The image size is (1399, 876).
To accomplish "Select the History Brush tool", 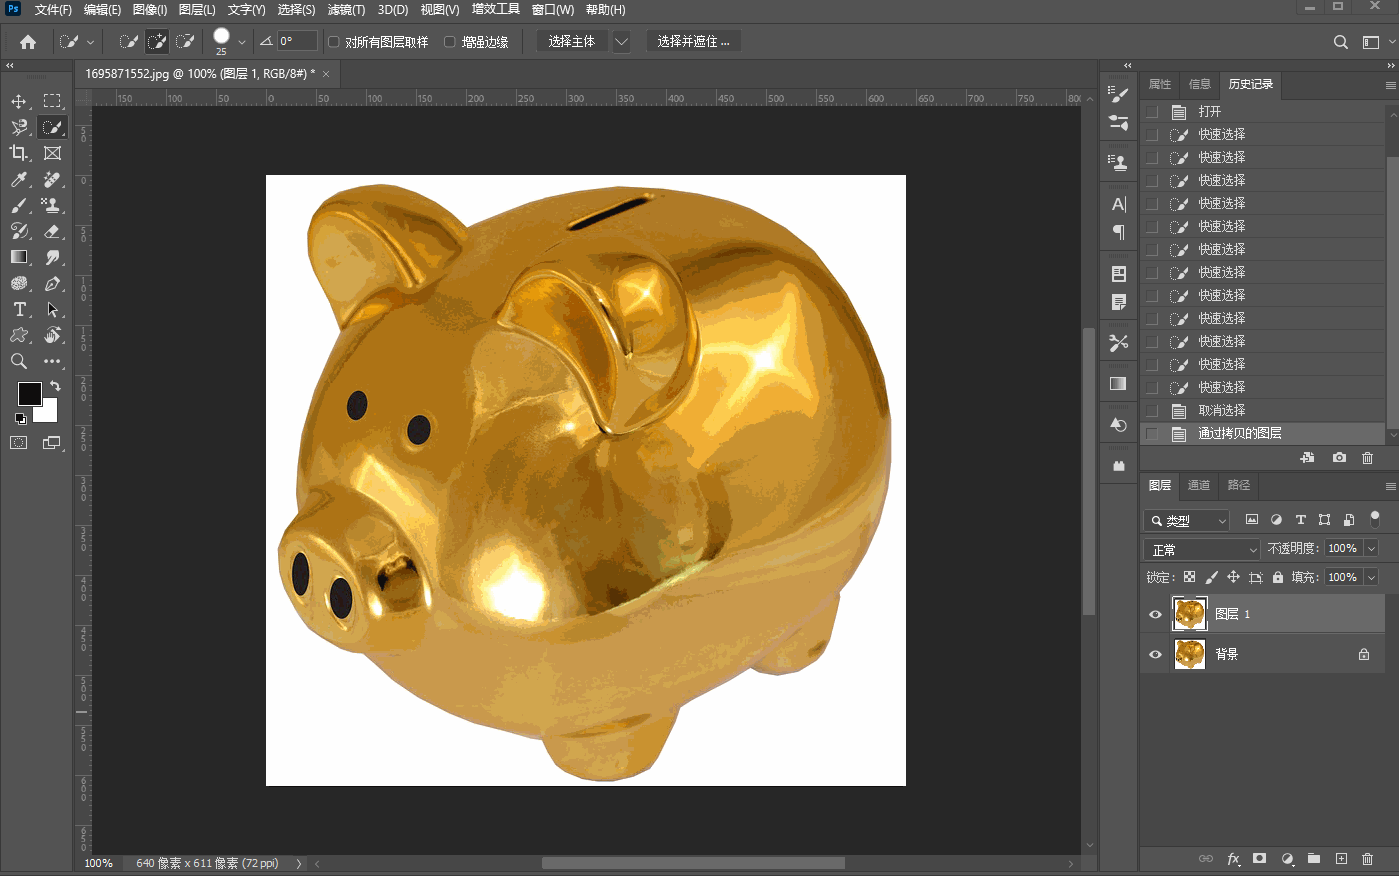I will point(19,231).
